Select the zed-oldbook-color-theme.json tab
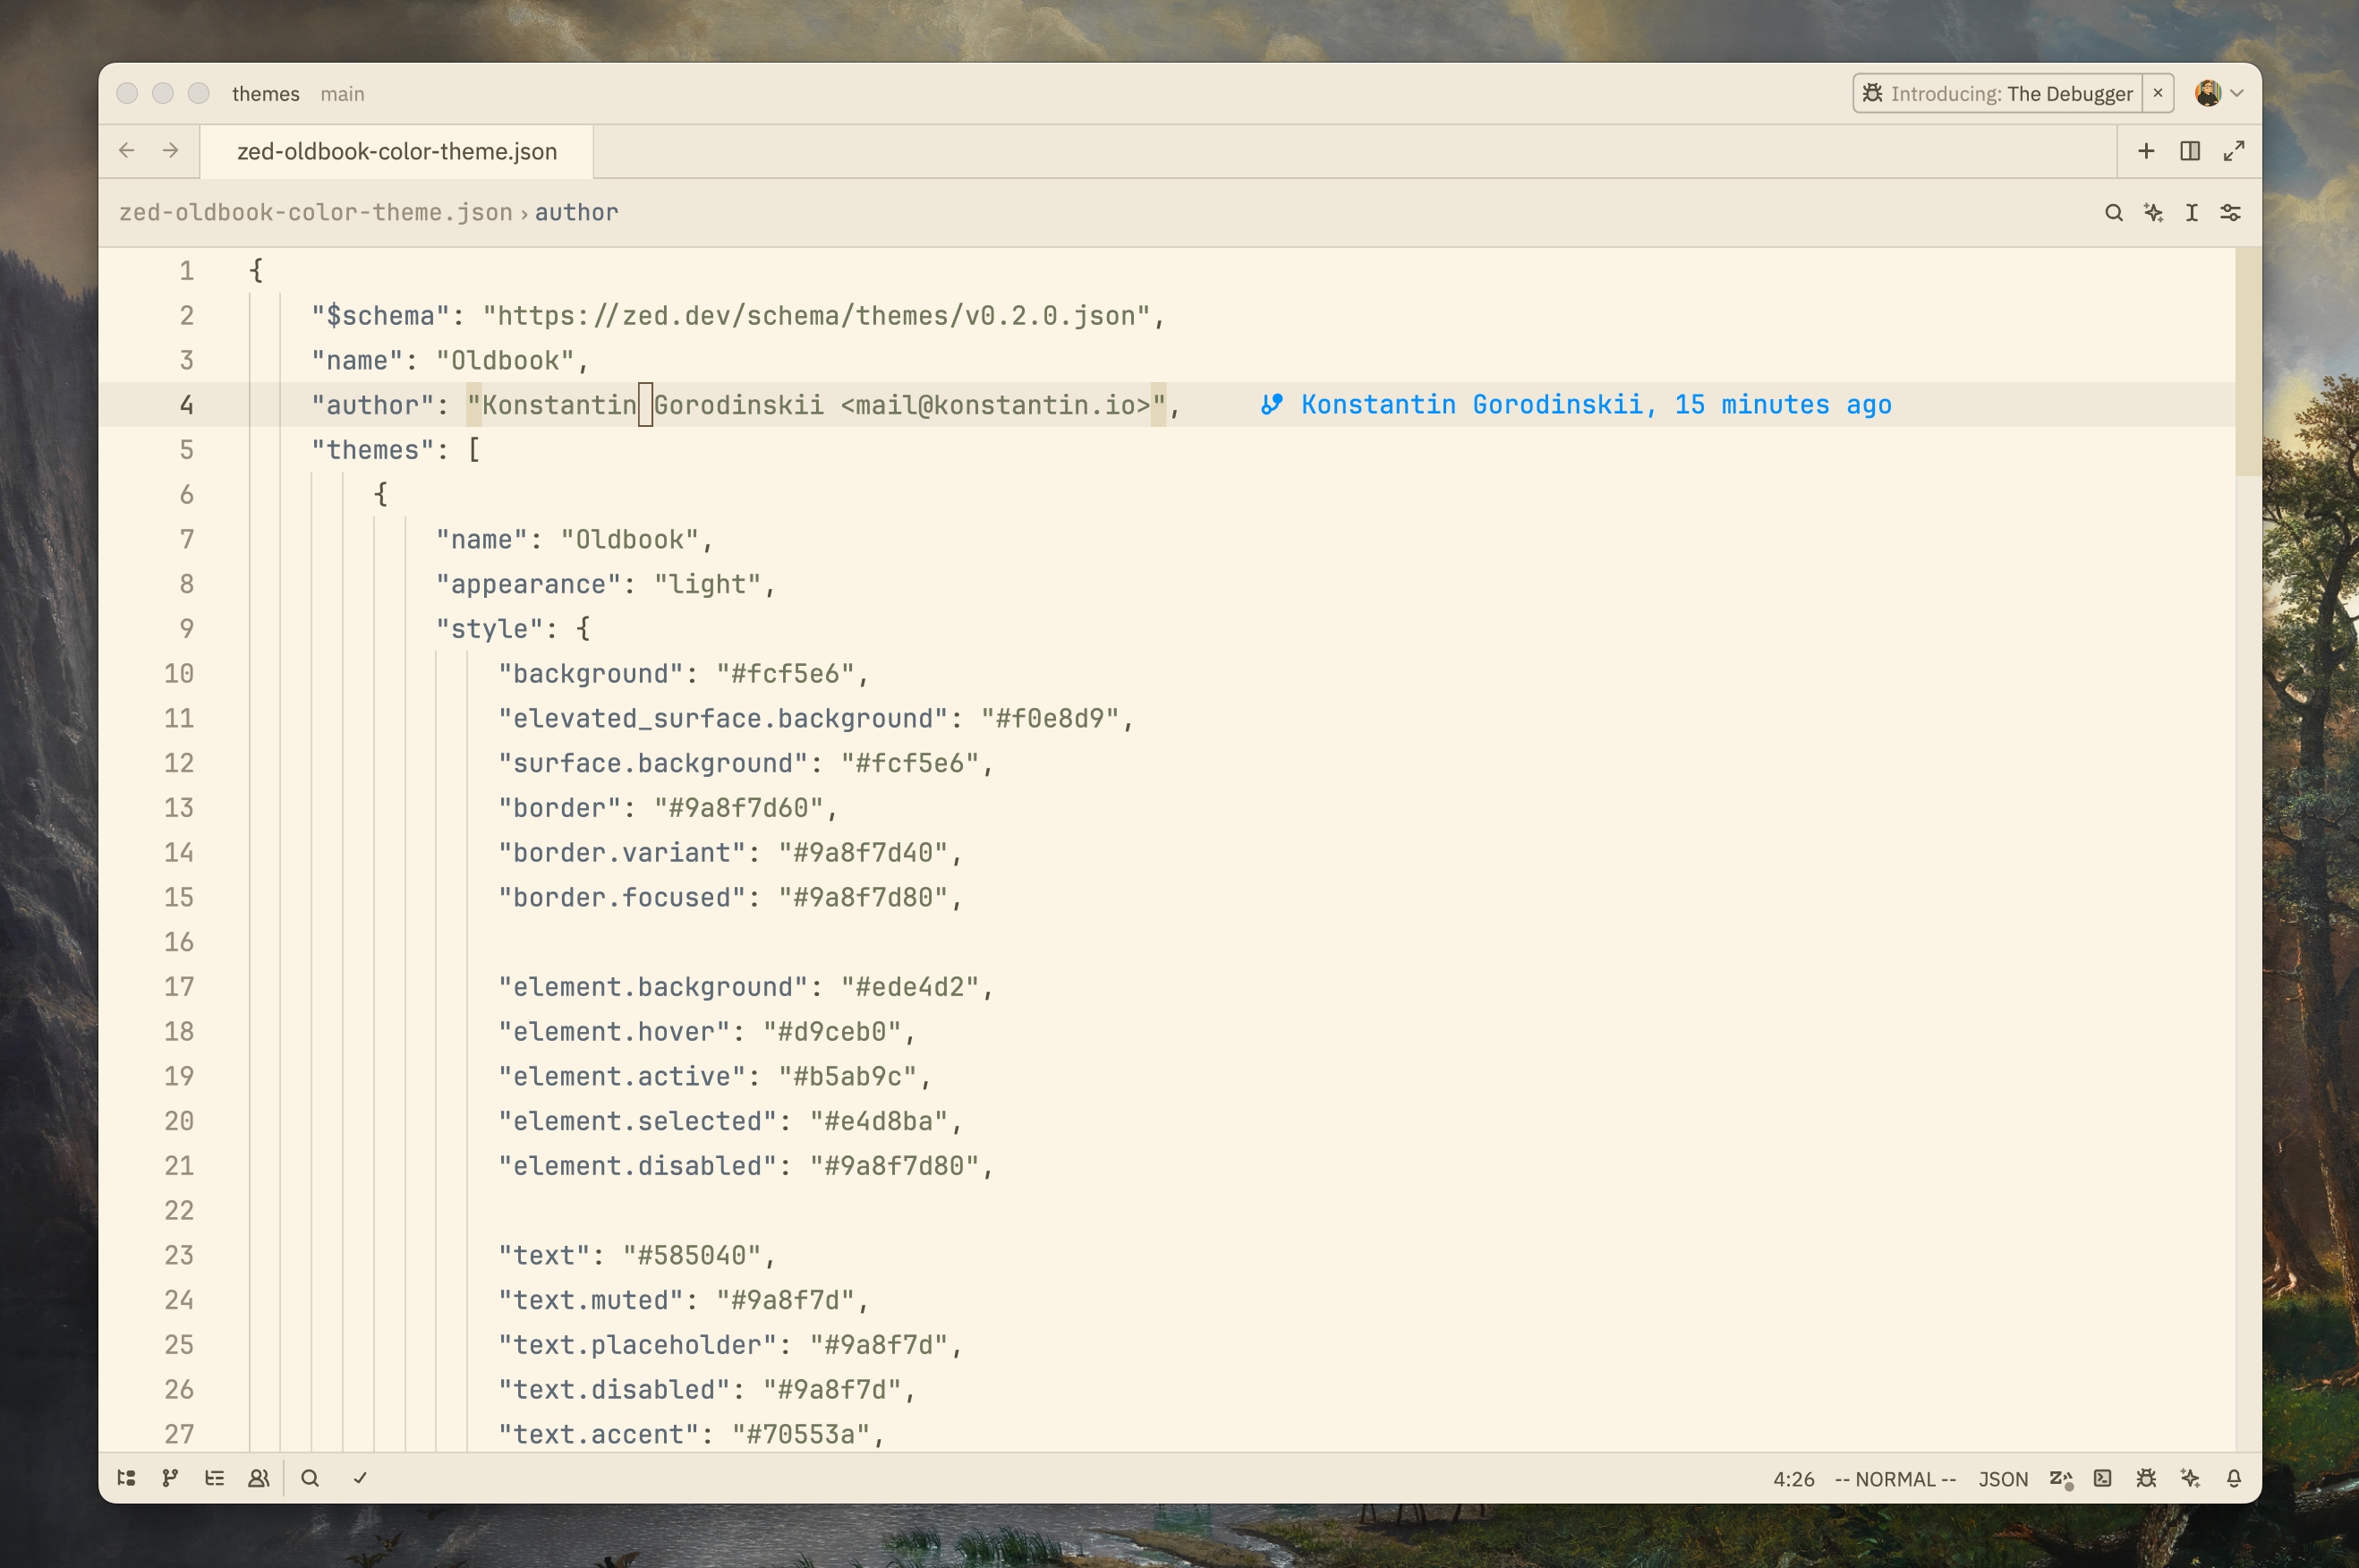 397,152
